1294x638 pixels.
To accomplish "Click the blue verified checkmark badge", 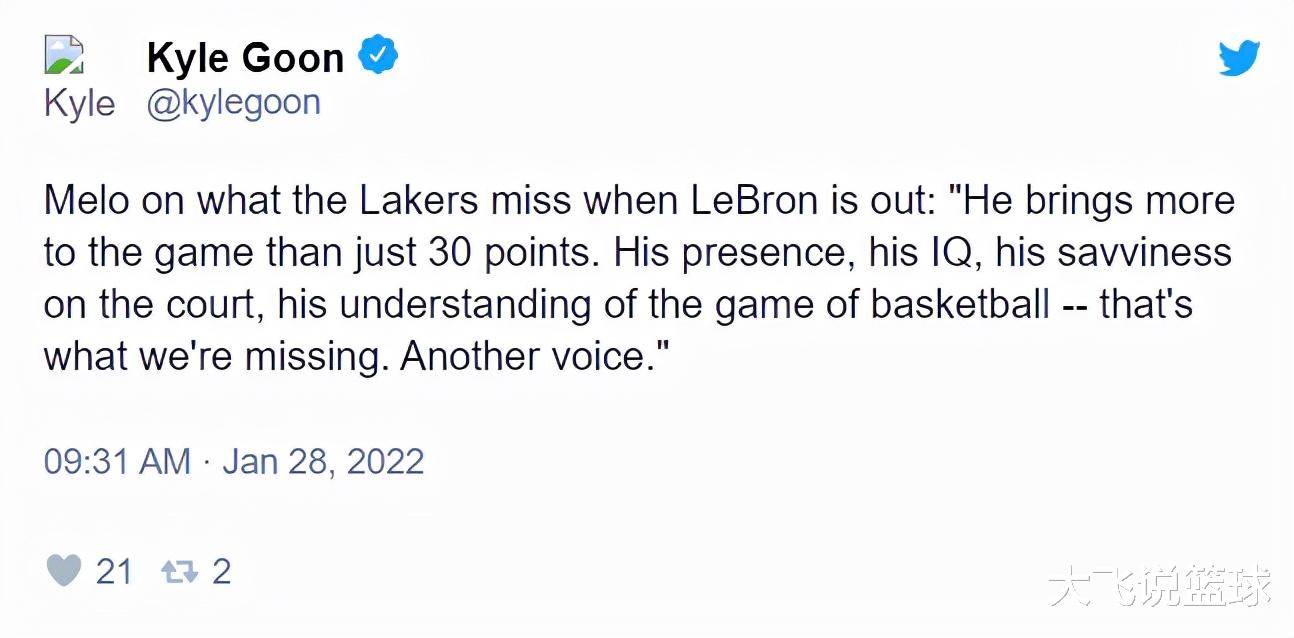I will coord(378,56).
